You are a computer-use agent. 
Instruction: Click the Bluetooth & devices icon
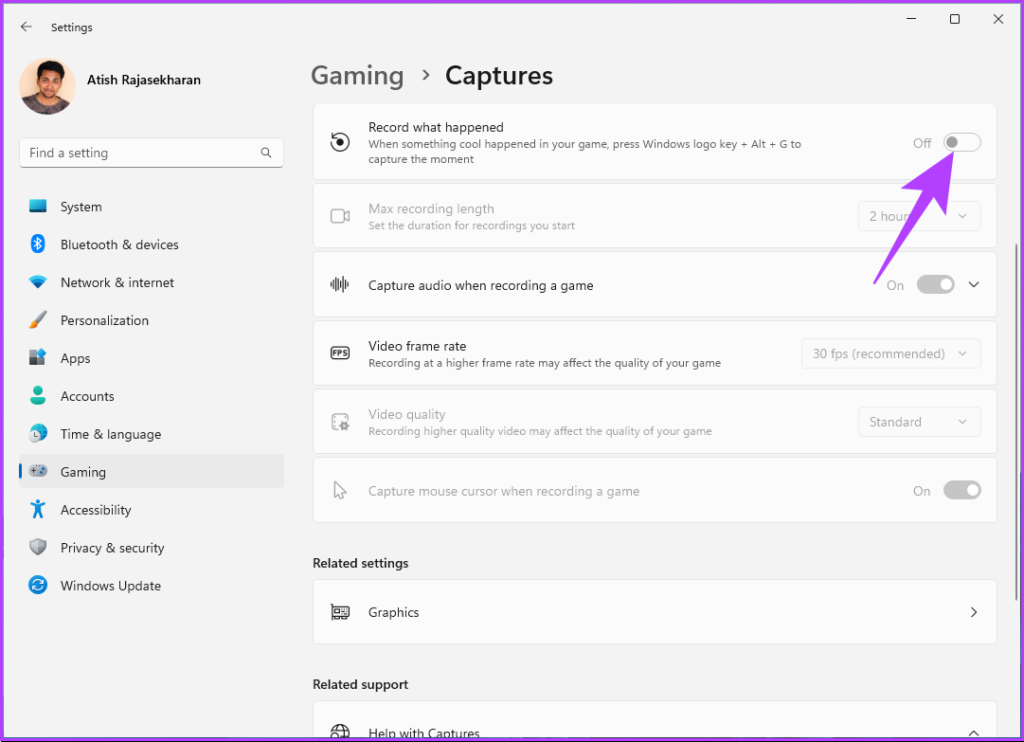pyautogui.click(x=38, y=244)
